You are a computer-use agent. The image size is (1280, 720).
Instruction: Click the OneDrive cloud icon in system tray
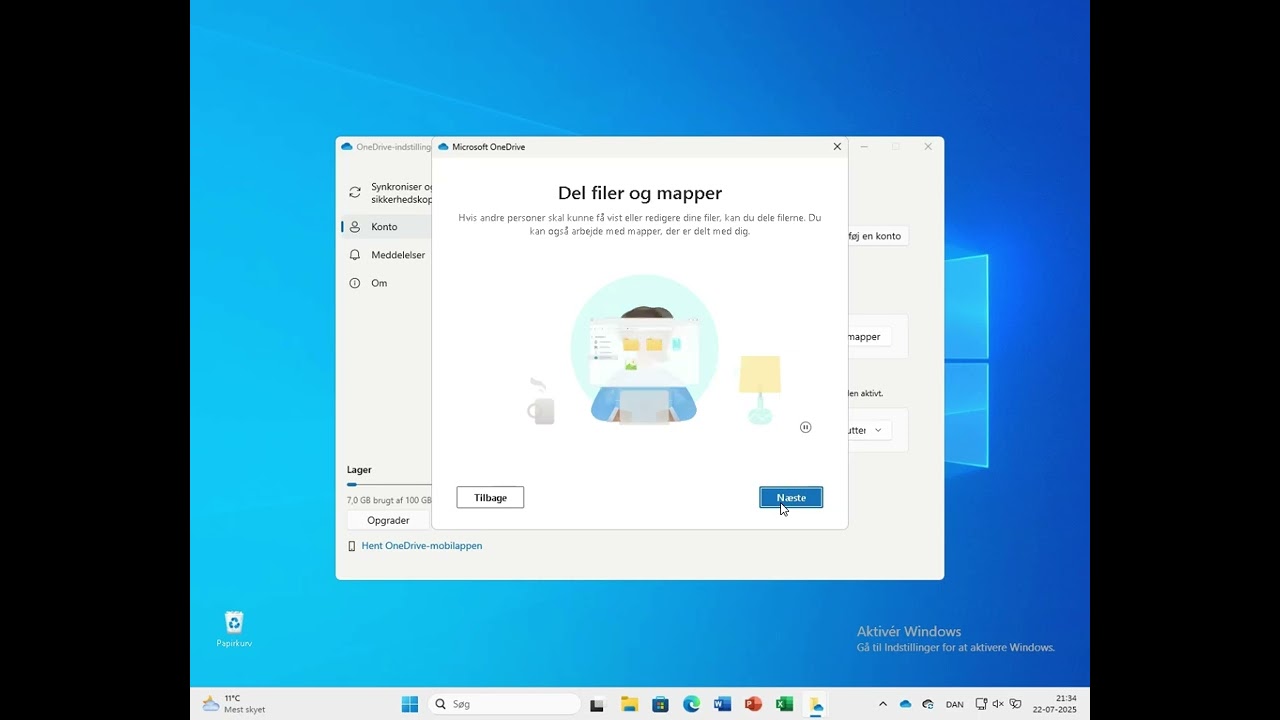pyautogui.click(x=905, y=704)
